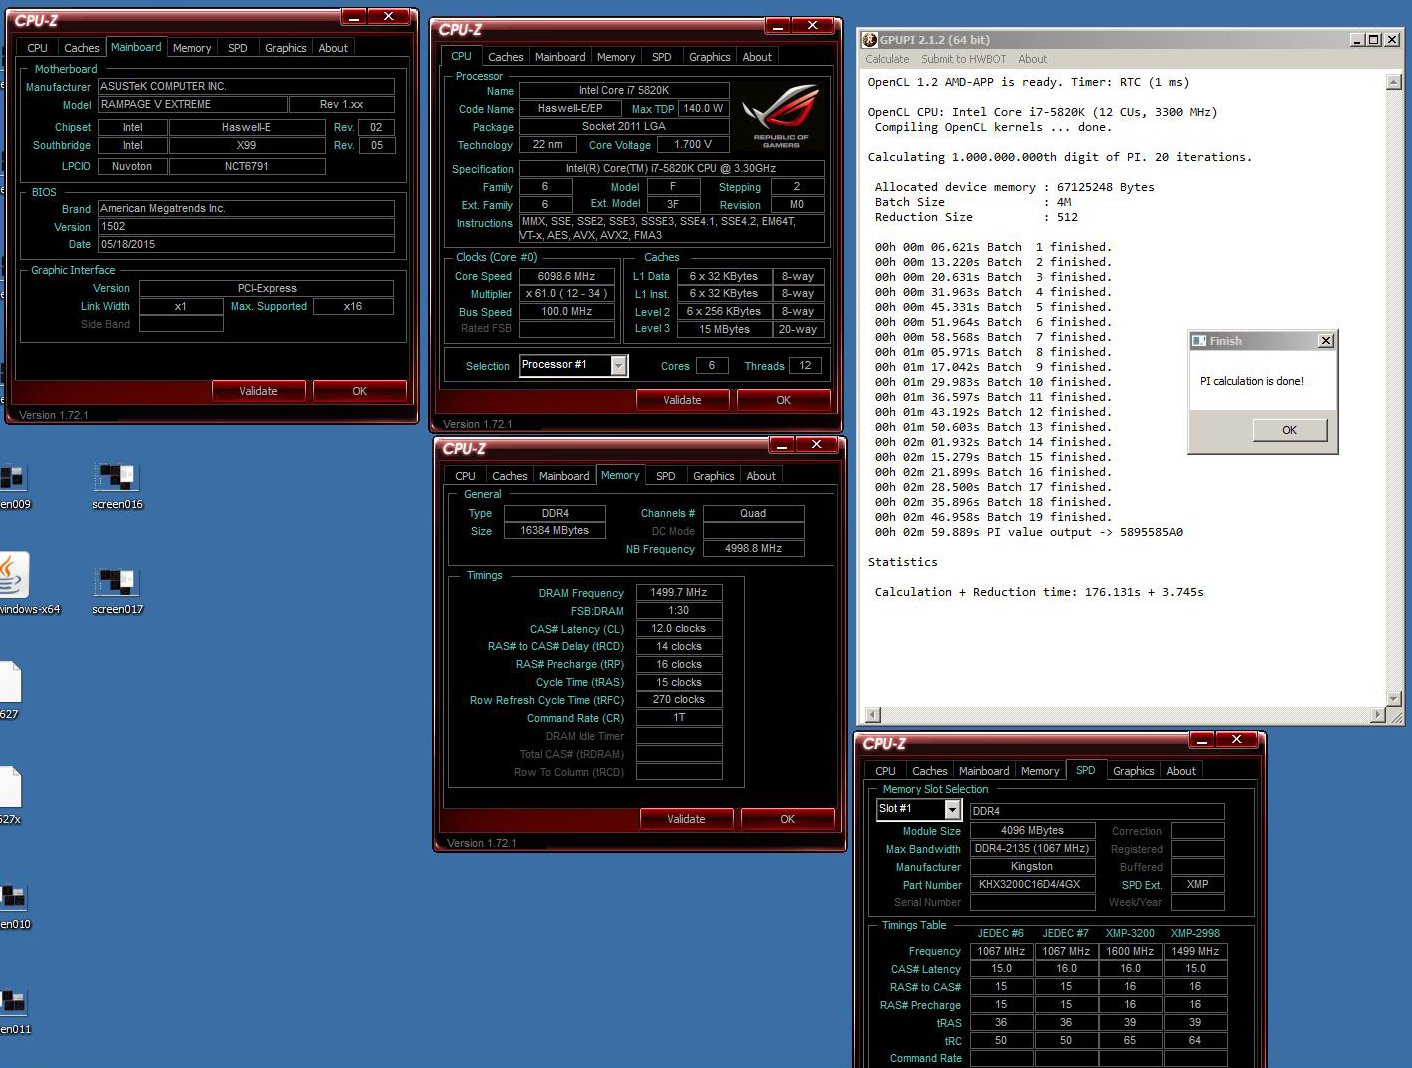Click OK in the Finish dialog
This screenshot has height=1068, width=1412.
coord(1290,430)
